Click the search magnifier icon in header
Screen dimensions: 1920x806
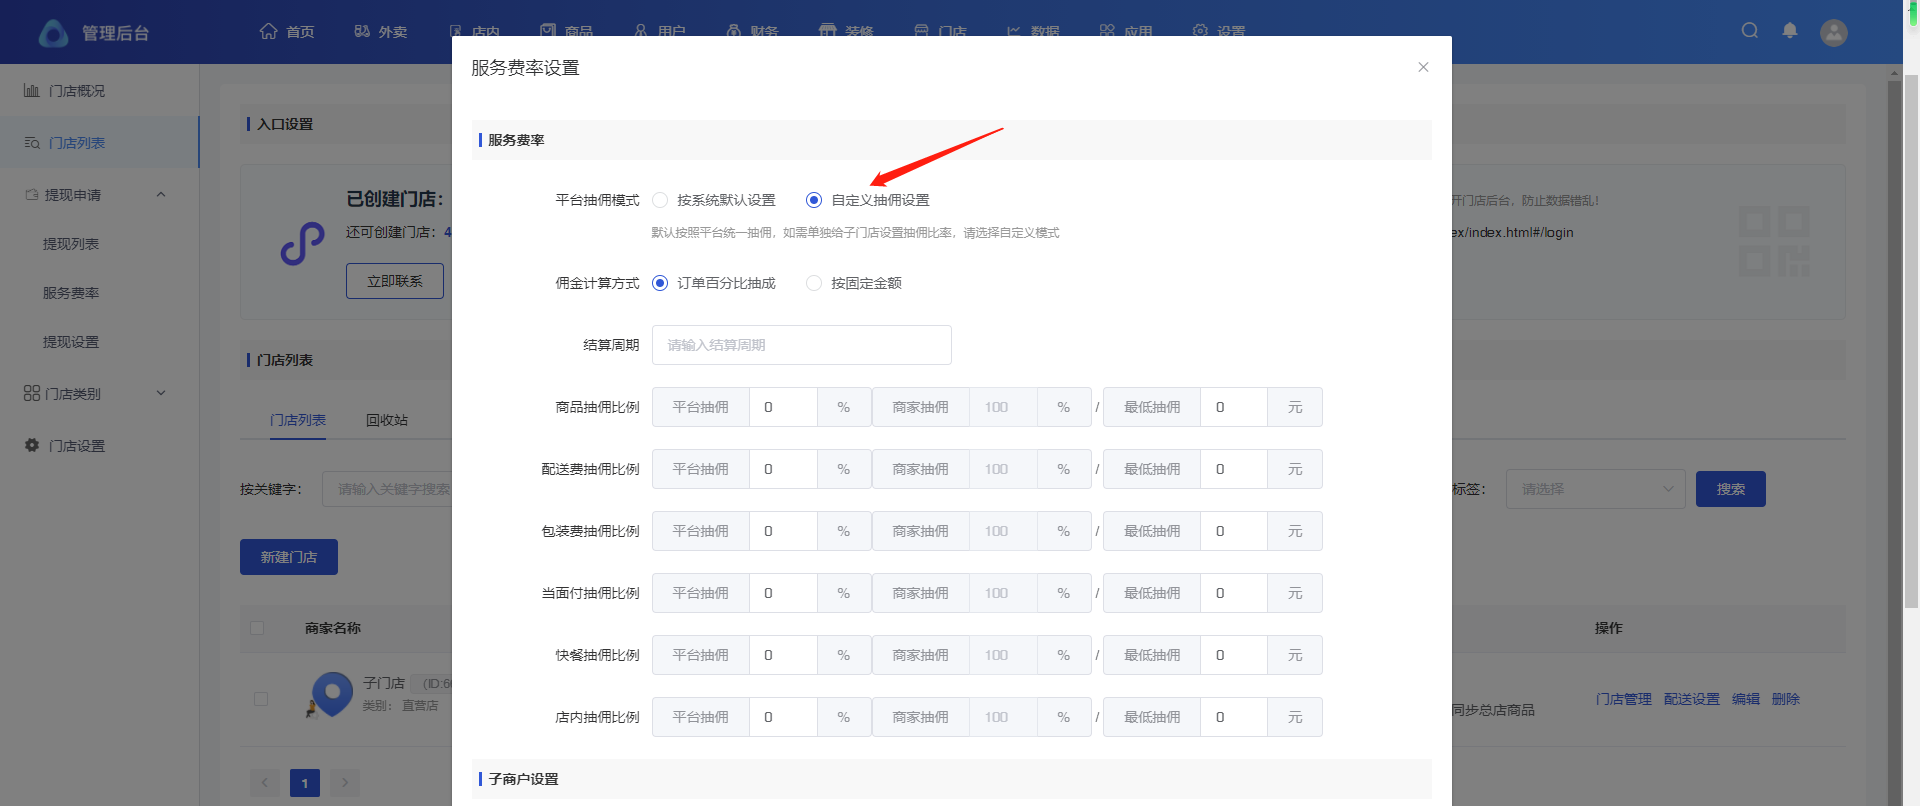(x=1749, y=31)
